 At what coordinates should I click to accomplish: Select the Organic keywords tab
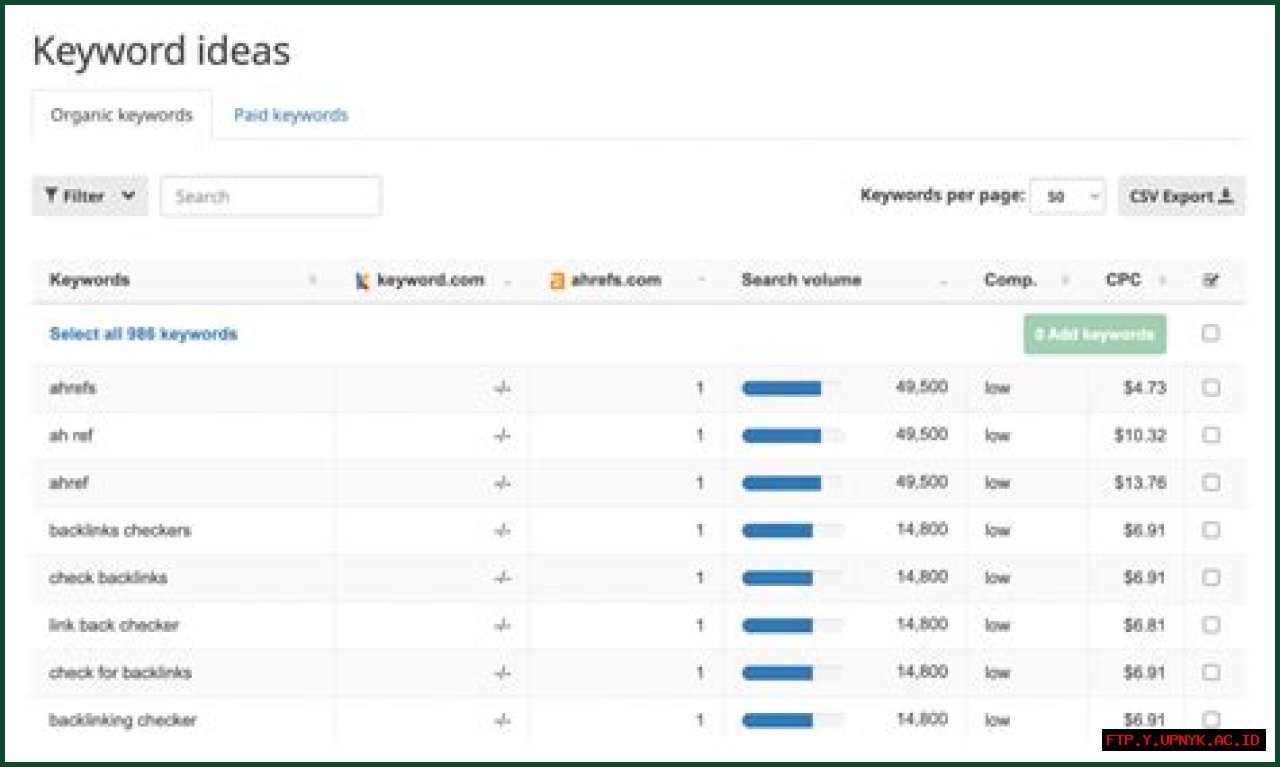point(122,115)
